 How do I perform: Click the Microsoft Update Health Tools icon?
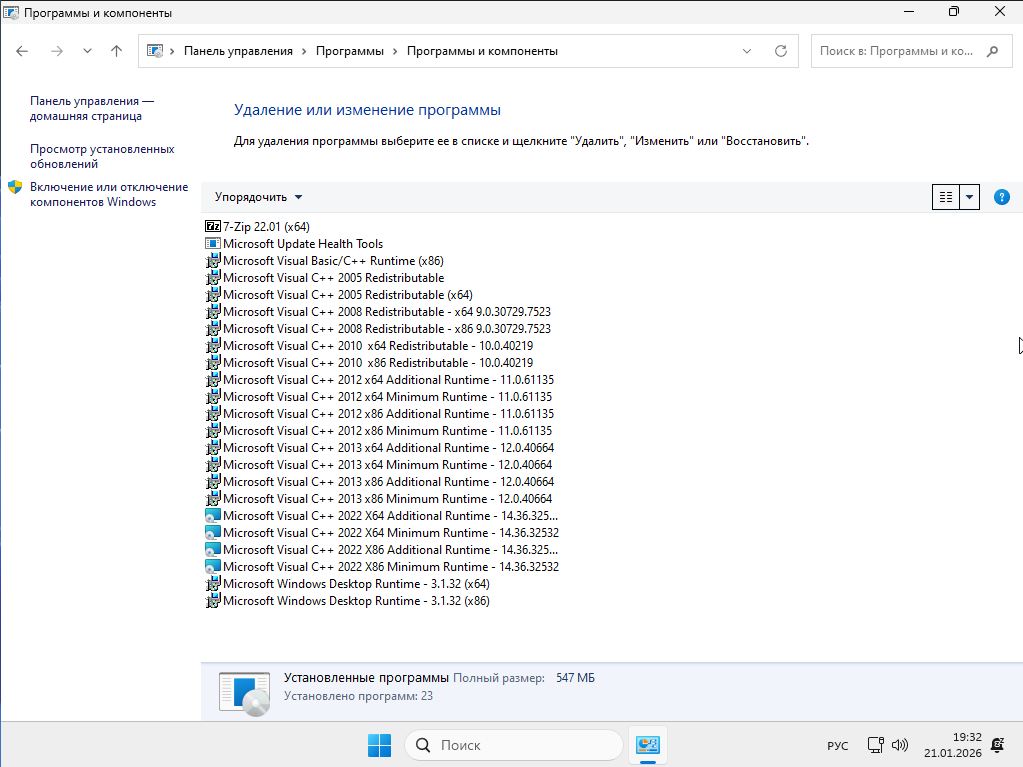coord(212,244)
